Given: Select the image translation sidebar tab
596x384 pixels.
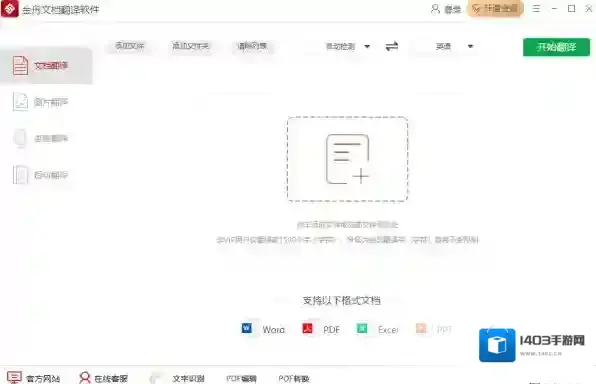Looking at the screenshot, I should (x=46, y=102).
